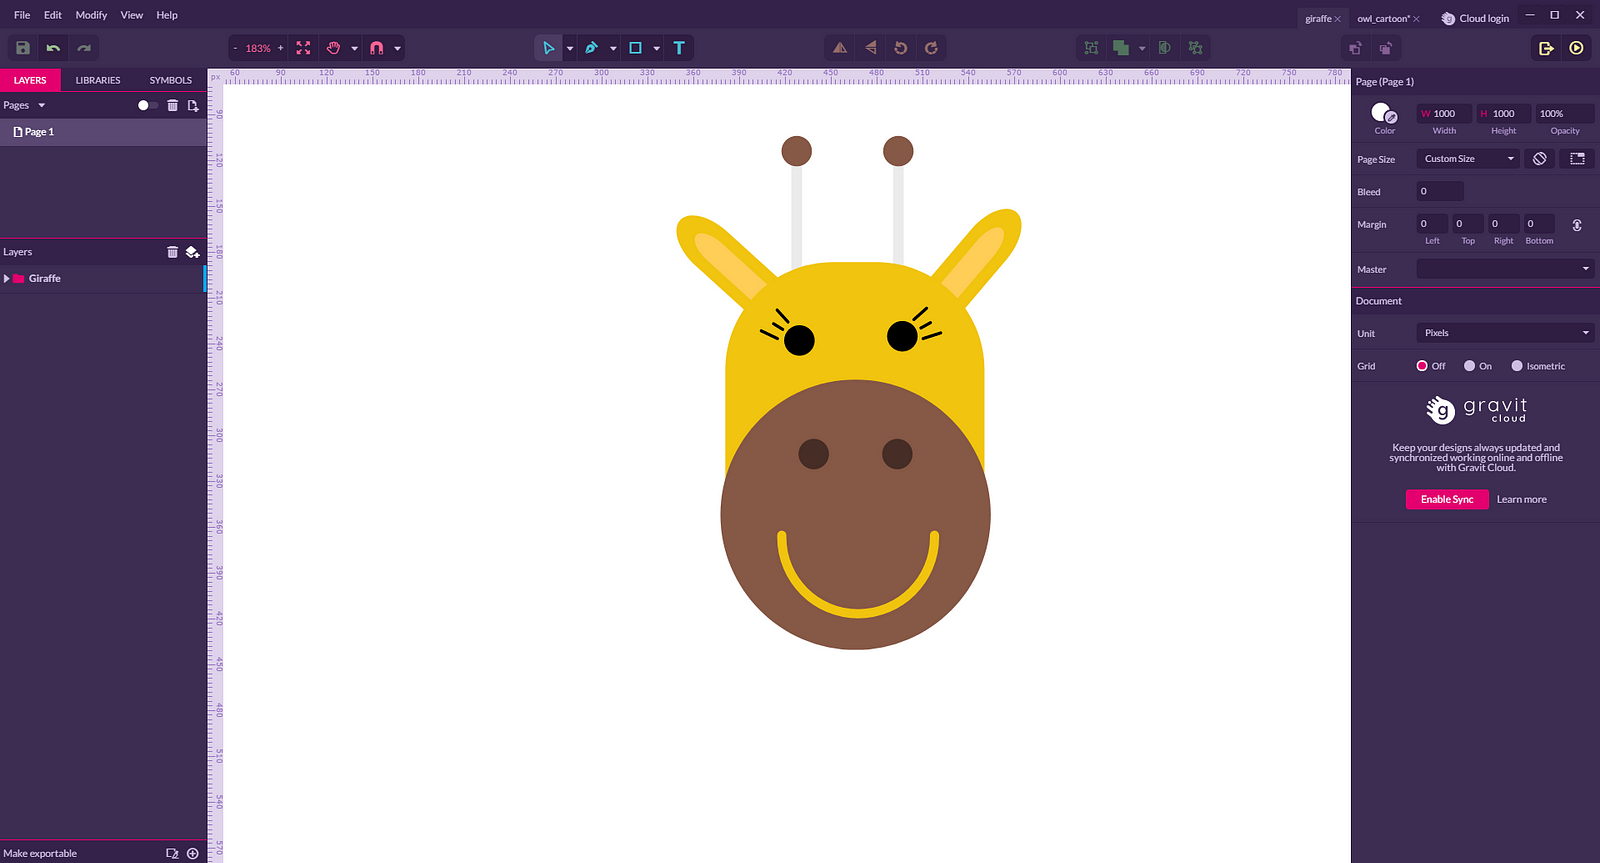1600x863 pixels.
Task: Select Grid Isometric radio button
Action: [1517, 366]
